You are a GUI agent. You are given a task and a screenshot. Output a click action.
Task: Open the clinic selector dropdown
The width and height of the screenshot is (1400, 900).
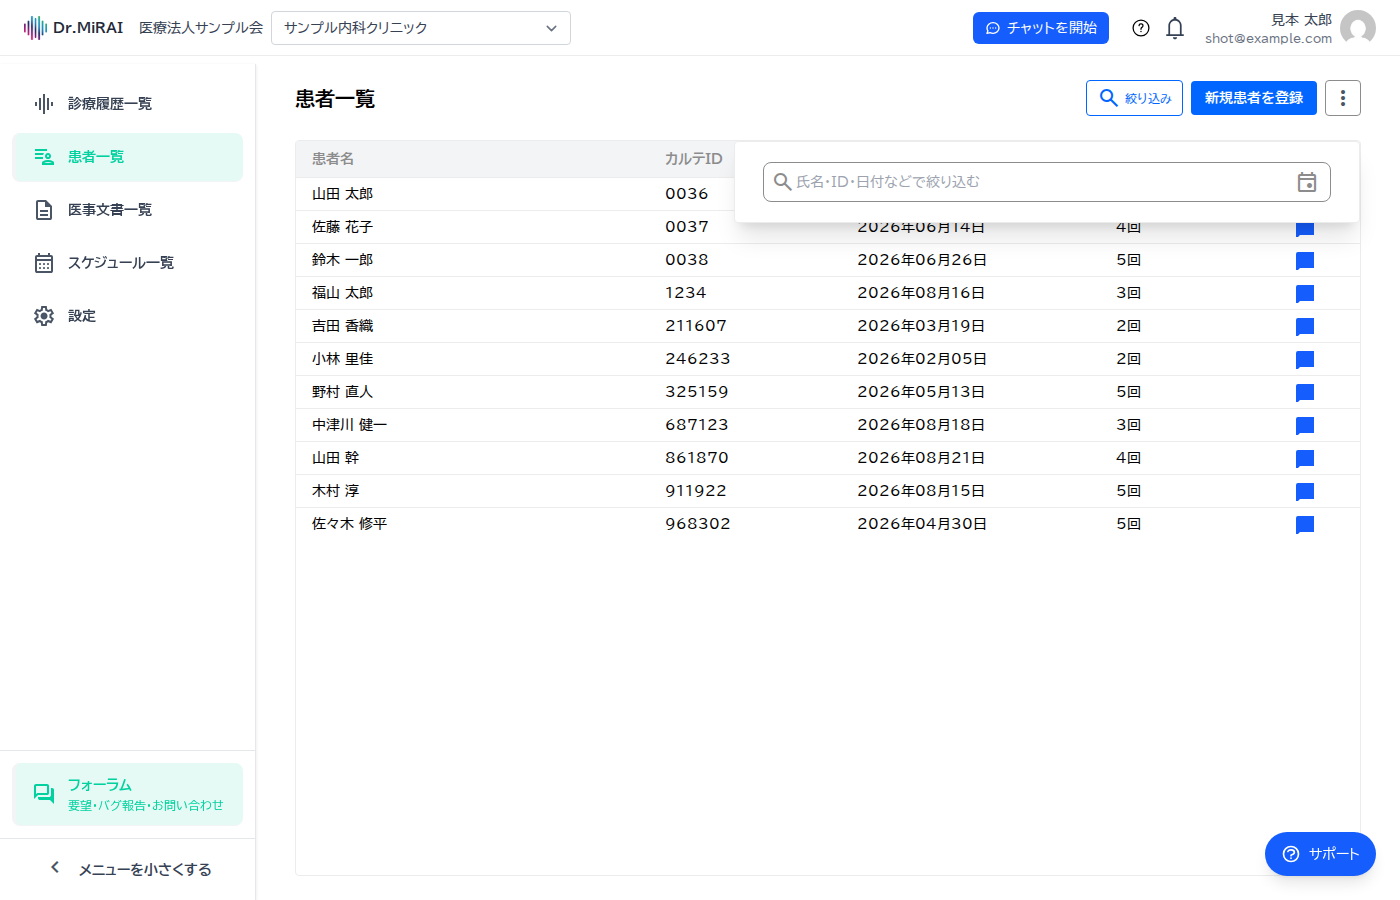tap(421, 28)
